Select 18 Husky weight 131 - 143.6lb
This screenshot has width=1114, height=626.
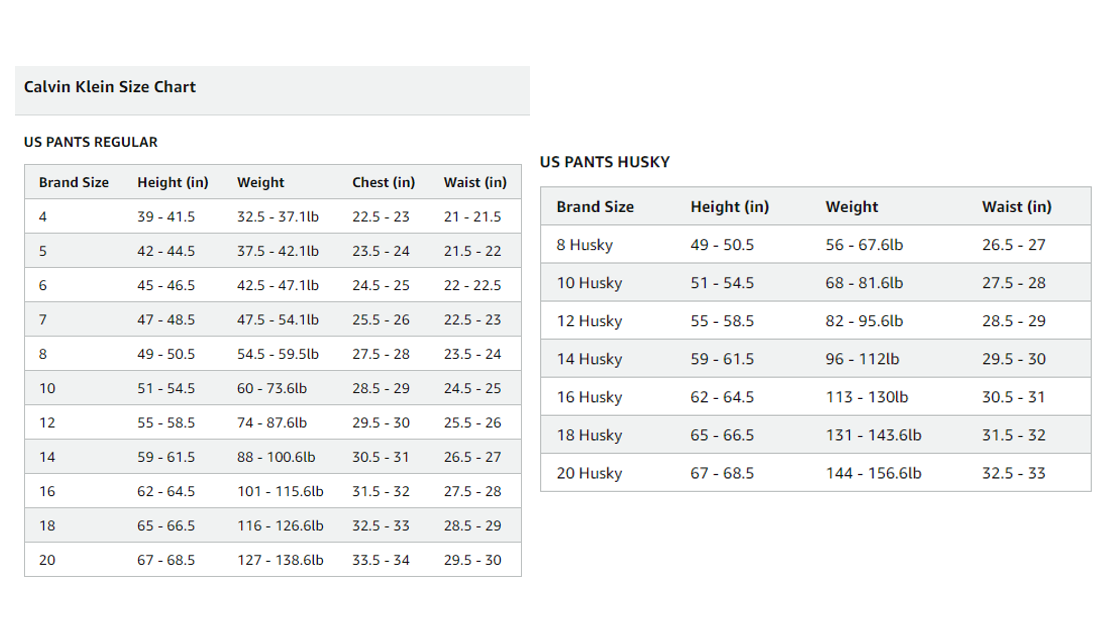(873, 435)
